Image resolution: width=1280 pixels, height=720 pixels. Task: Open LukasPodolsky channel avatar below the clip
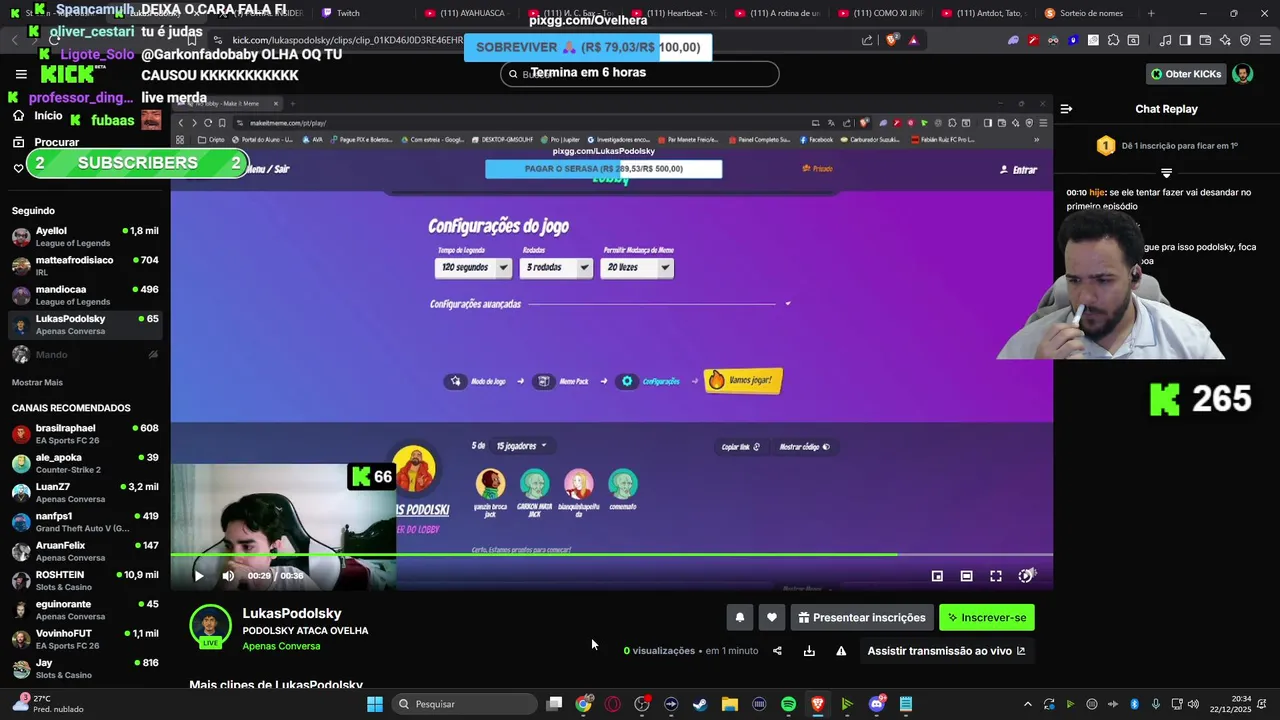[x=210, y=626]
